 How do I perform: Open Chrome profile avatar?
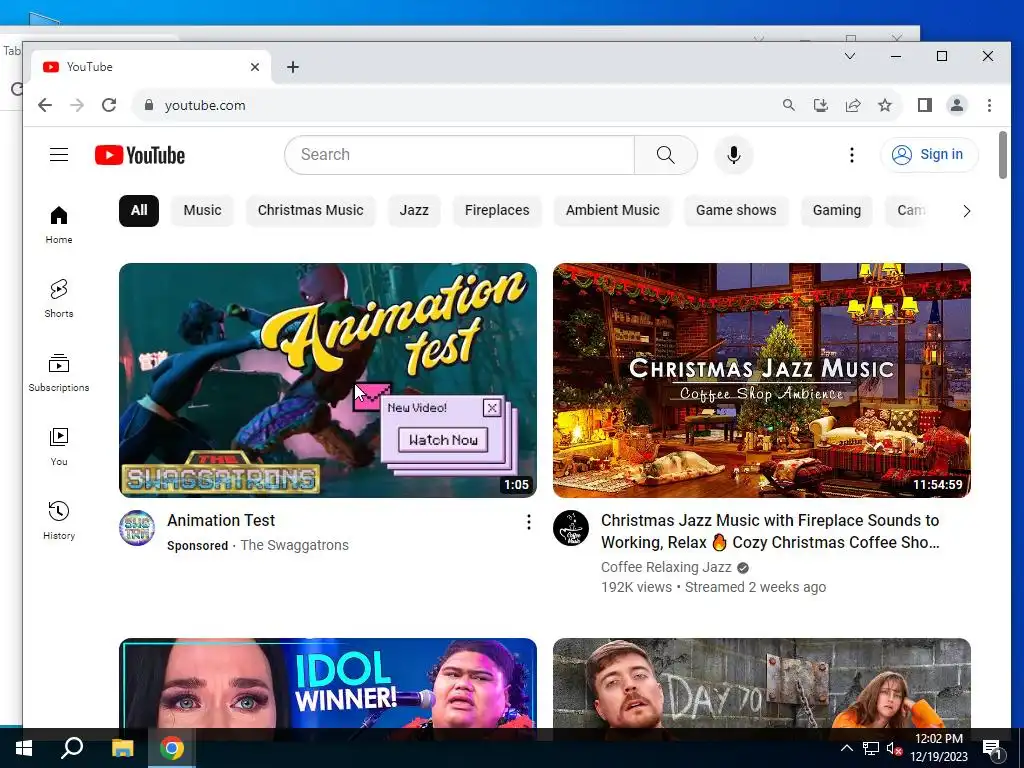[957, 105]
